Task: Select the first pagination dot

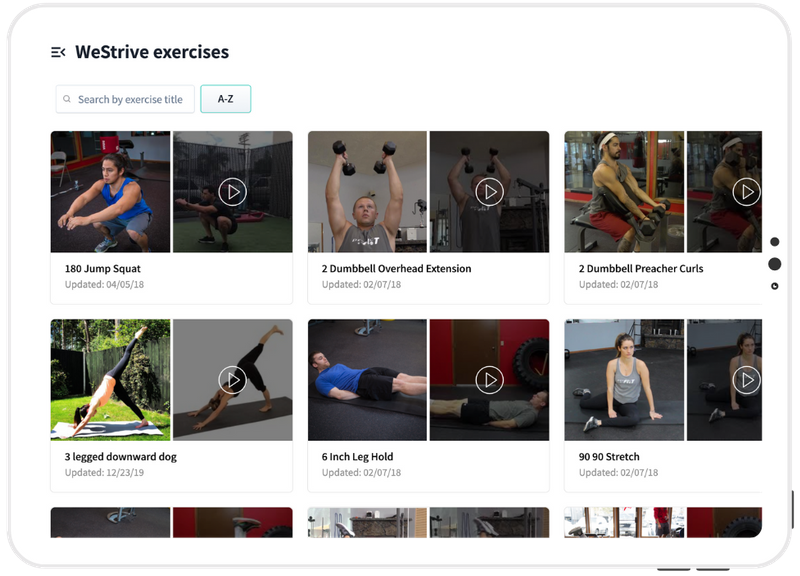Action: tap(773, 240)
